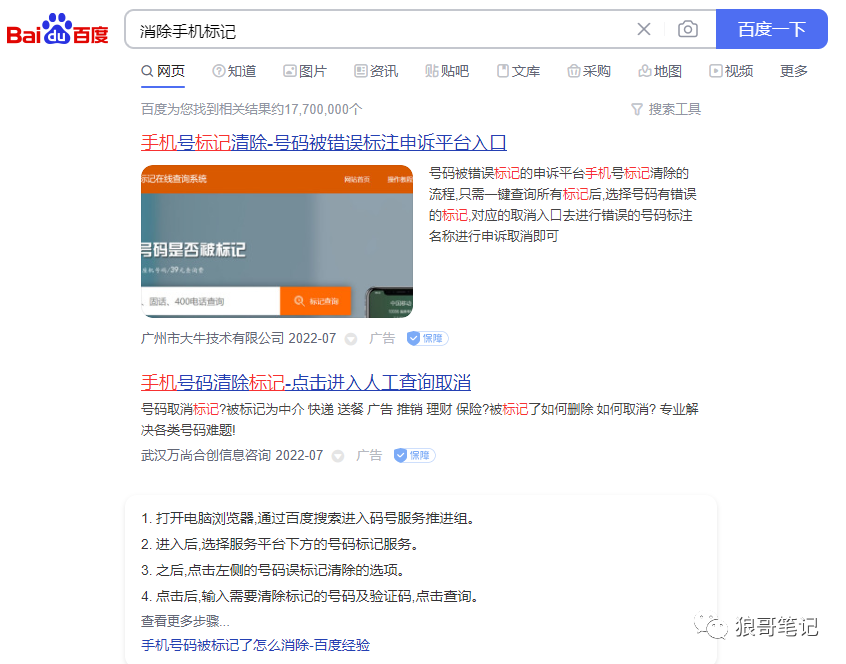Click step 1 text 打开电脑浏览器

point(205,518)
